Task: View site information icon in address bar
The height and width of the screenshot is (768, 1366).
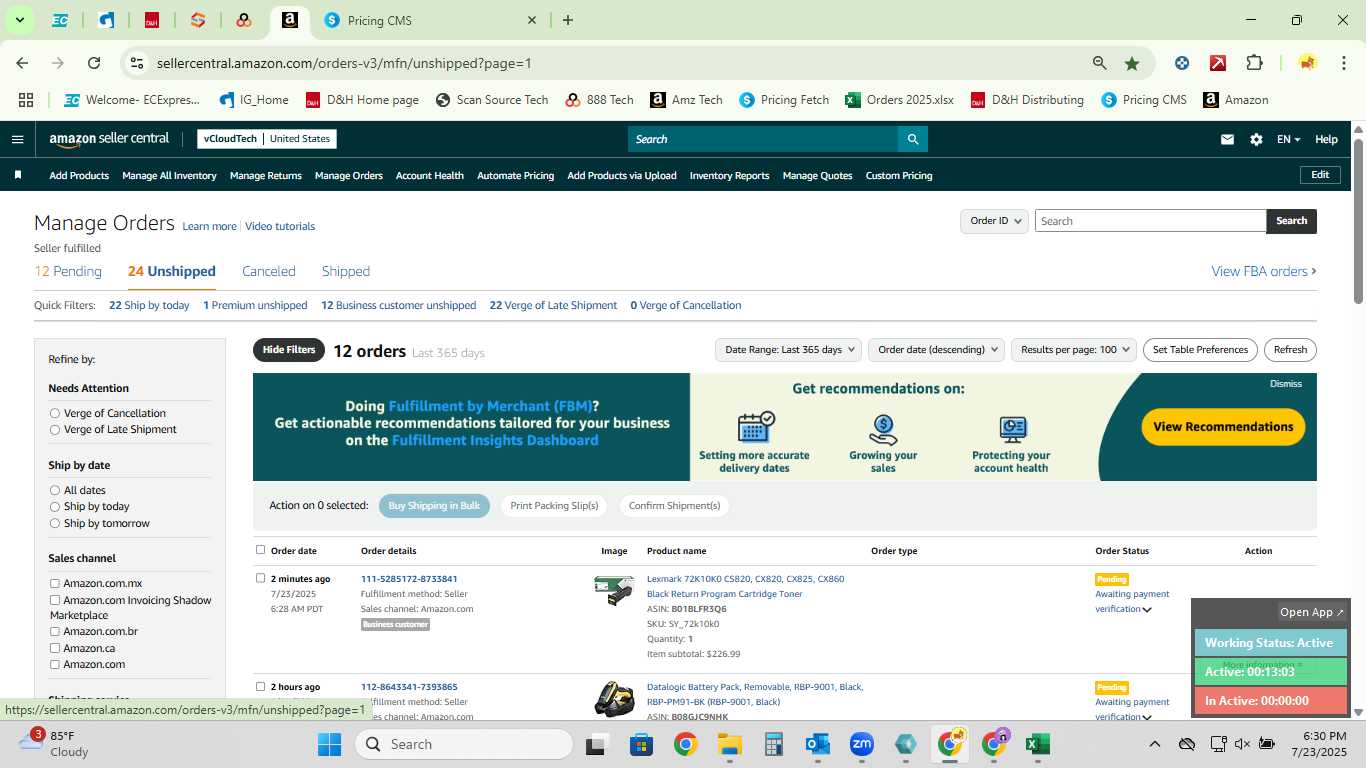Action: [x=137, y=63]
